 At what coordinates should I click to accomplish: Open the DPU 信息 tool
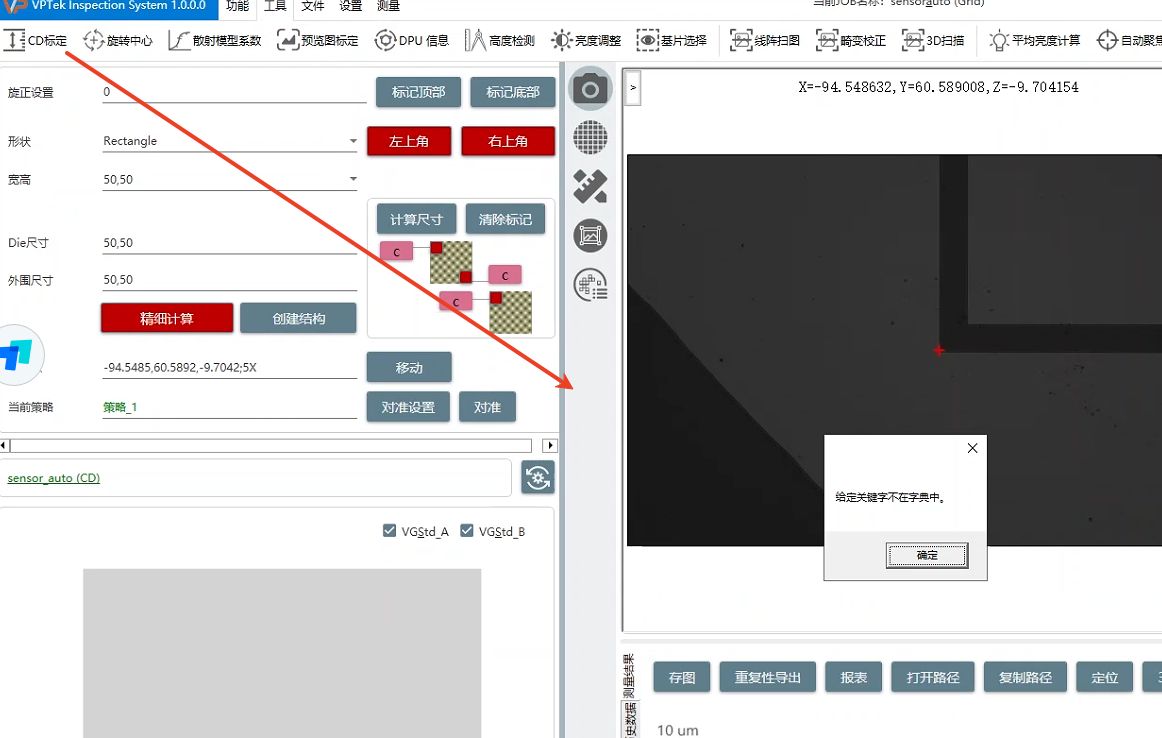(412, 41)
